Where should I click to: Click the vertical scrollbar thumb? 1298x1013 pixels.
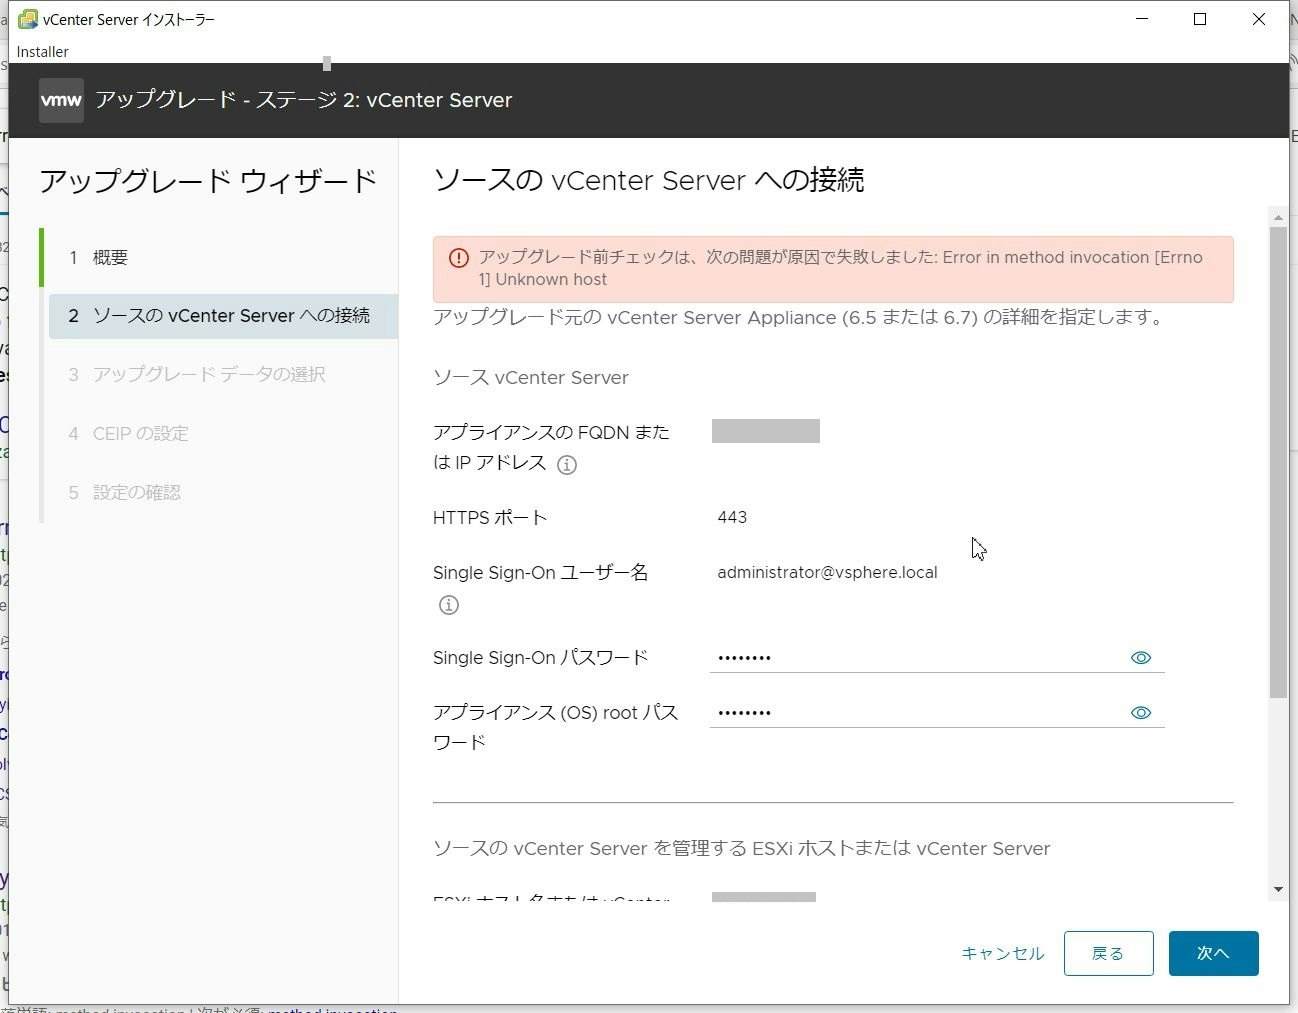tap(1278, 462)
